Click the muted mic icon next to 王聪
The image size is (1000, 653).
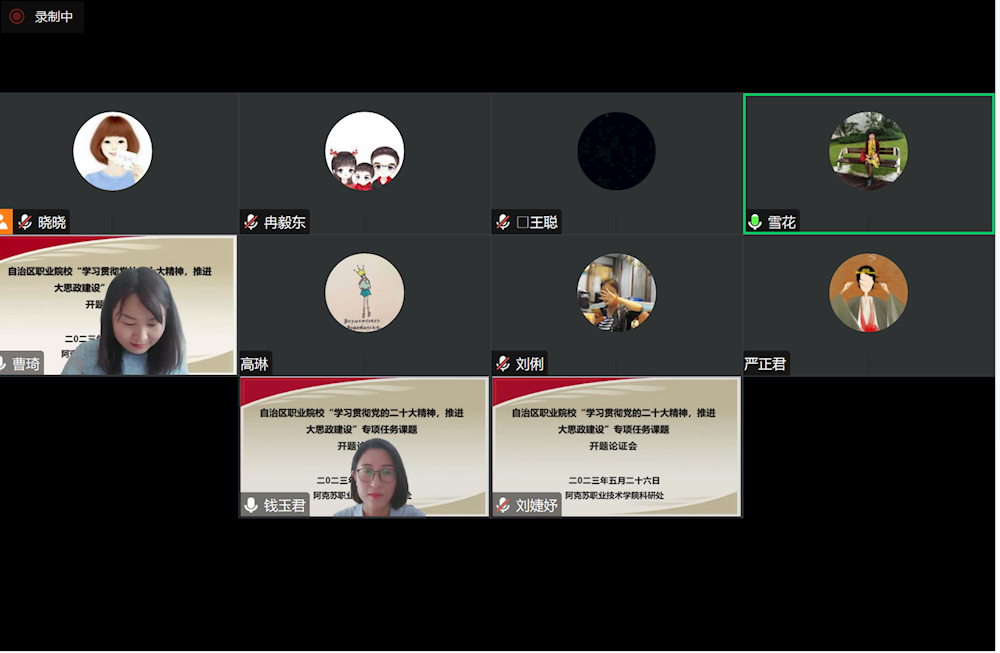pyautogui.click(x=503, y=222)
